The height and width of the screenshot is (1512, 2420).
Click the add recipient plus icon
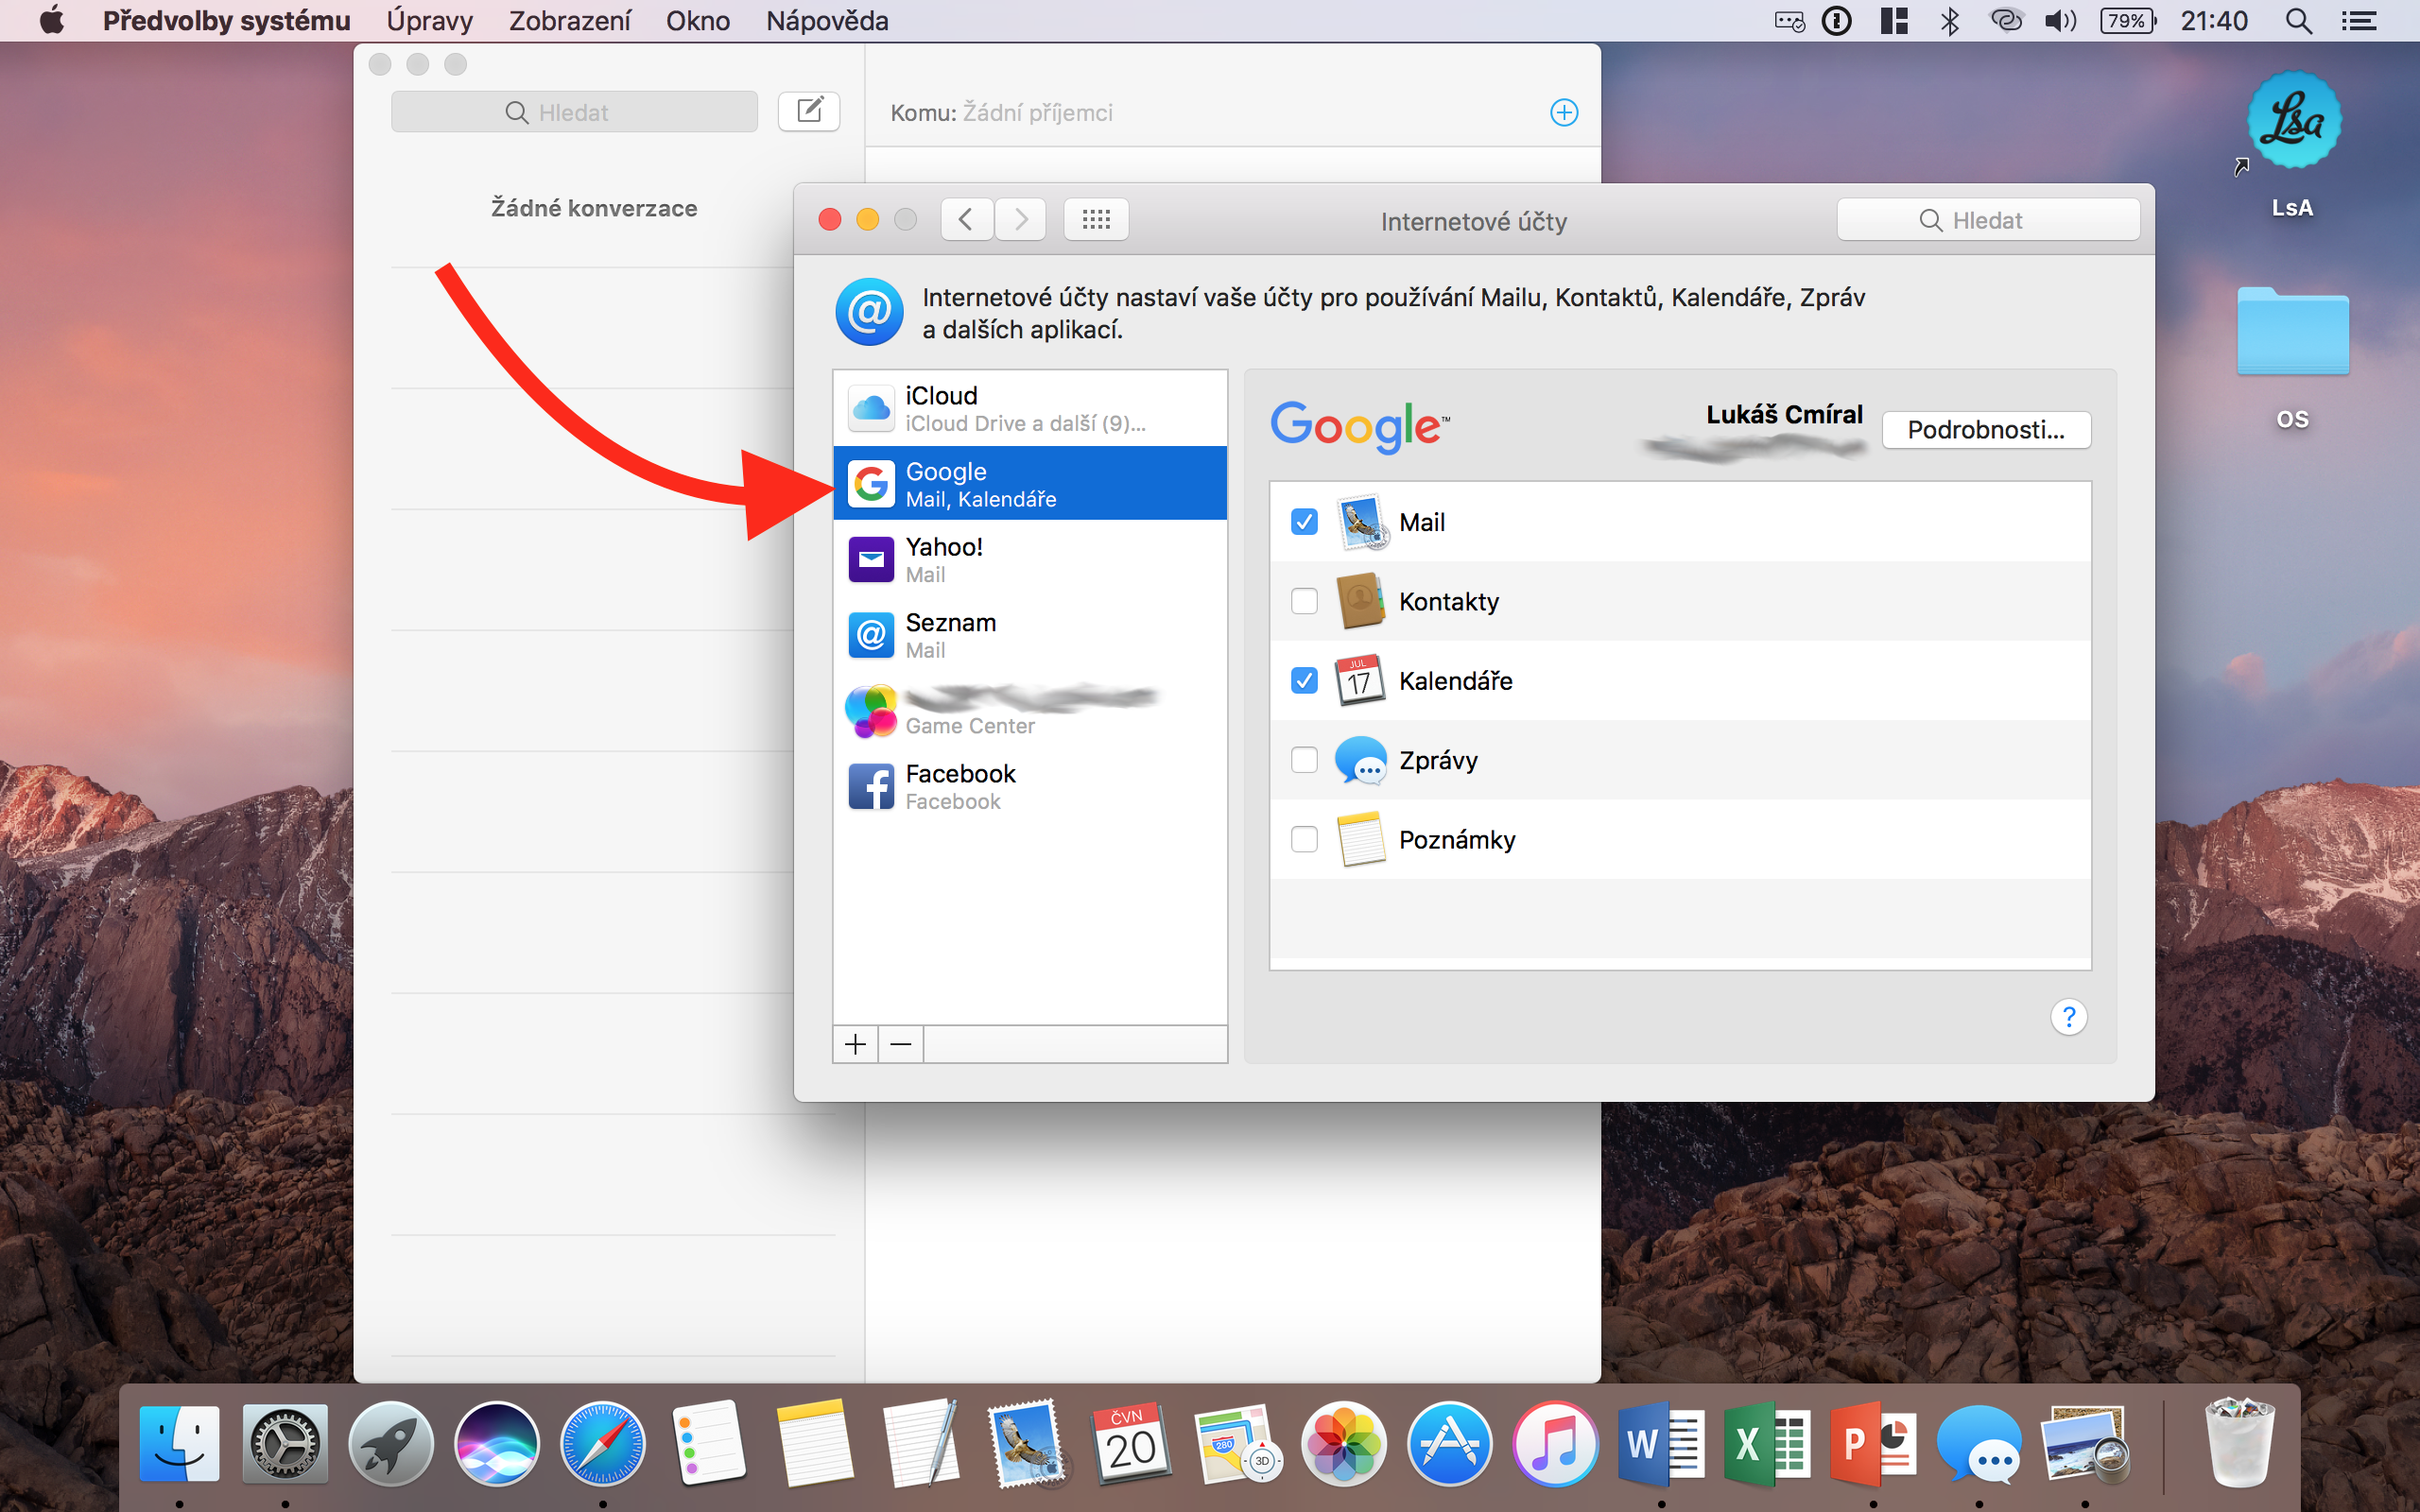(x=1564, y=112)
